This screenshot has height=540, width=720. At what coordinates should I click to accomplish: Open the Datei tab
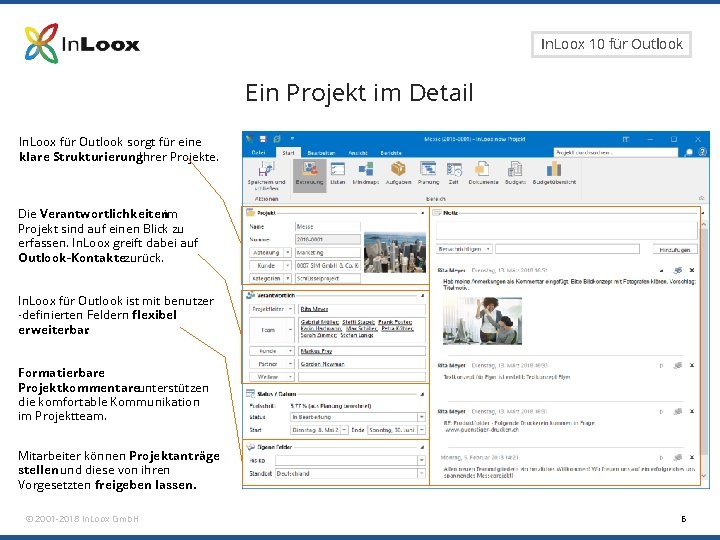click(259, 152)
